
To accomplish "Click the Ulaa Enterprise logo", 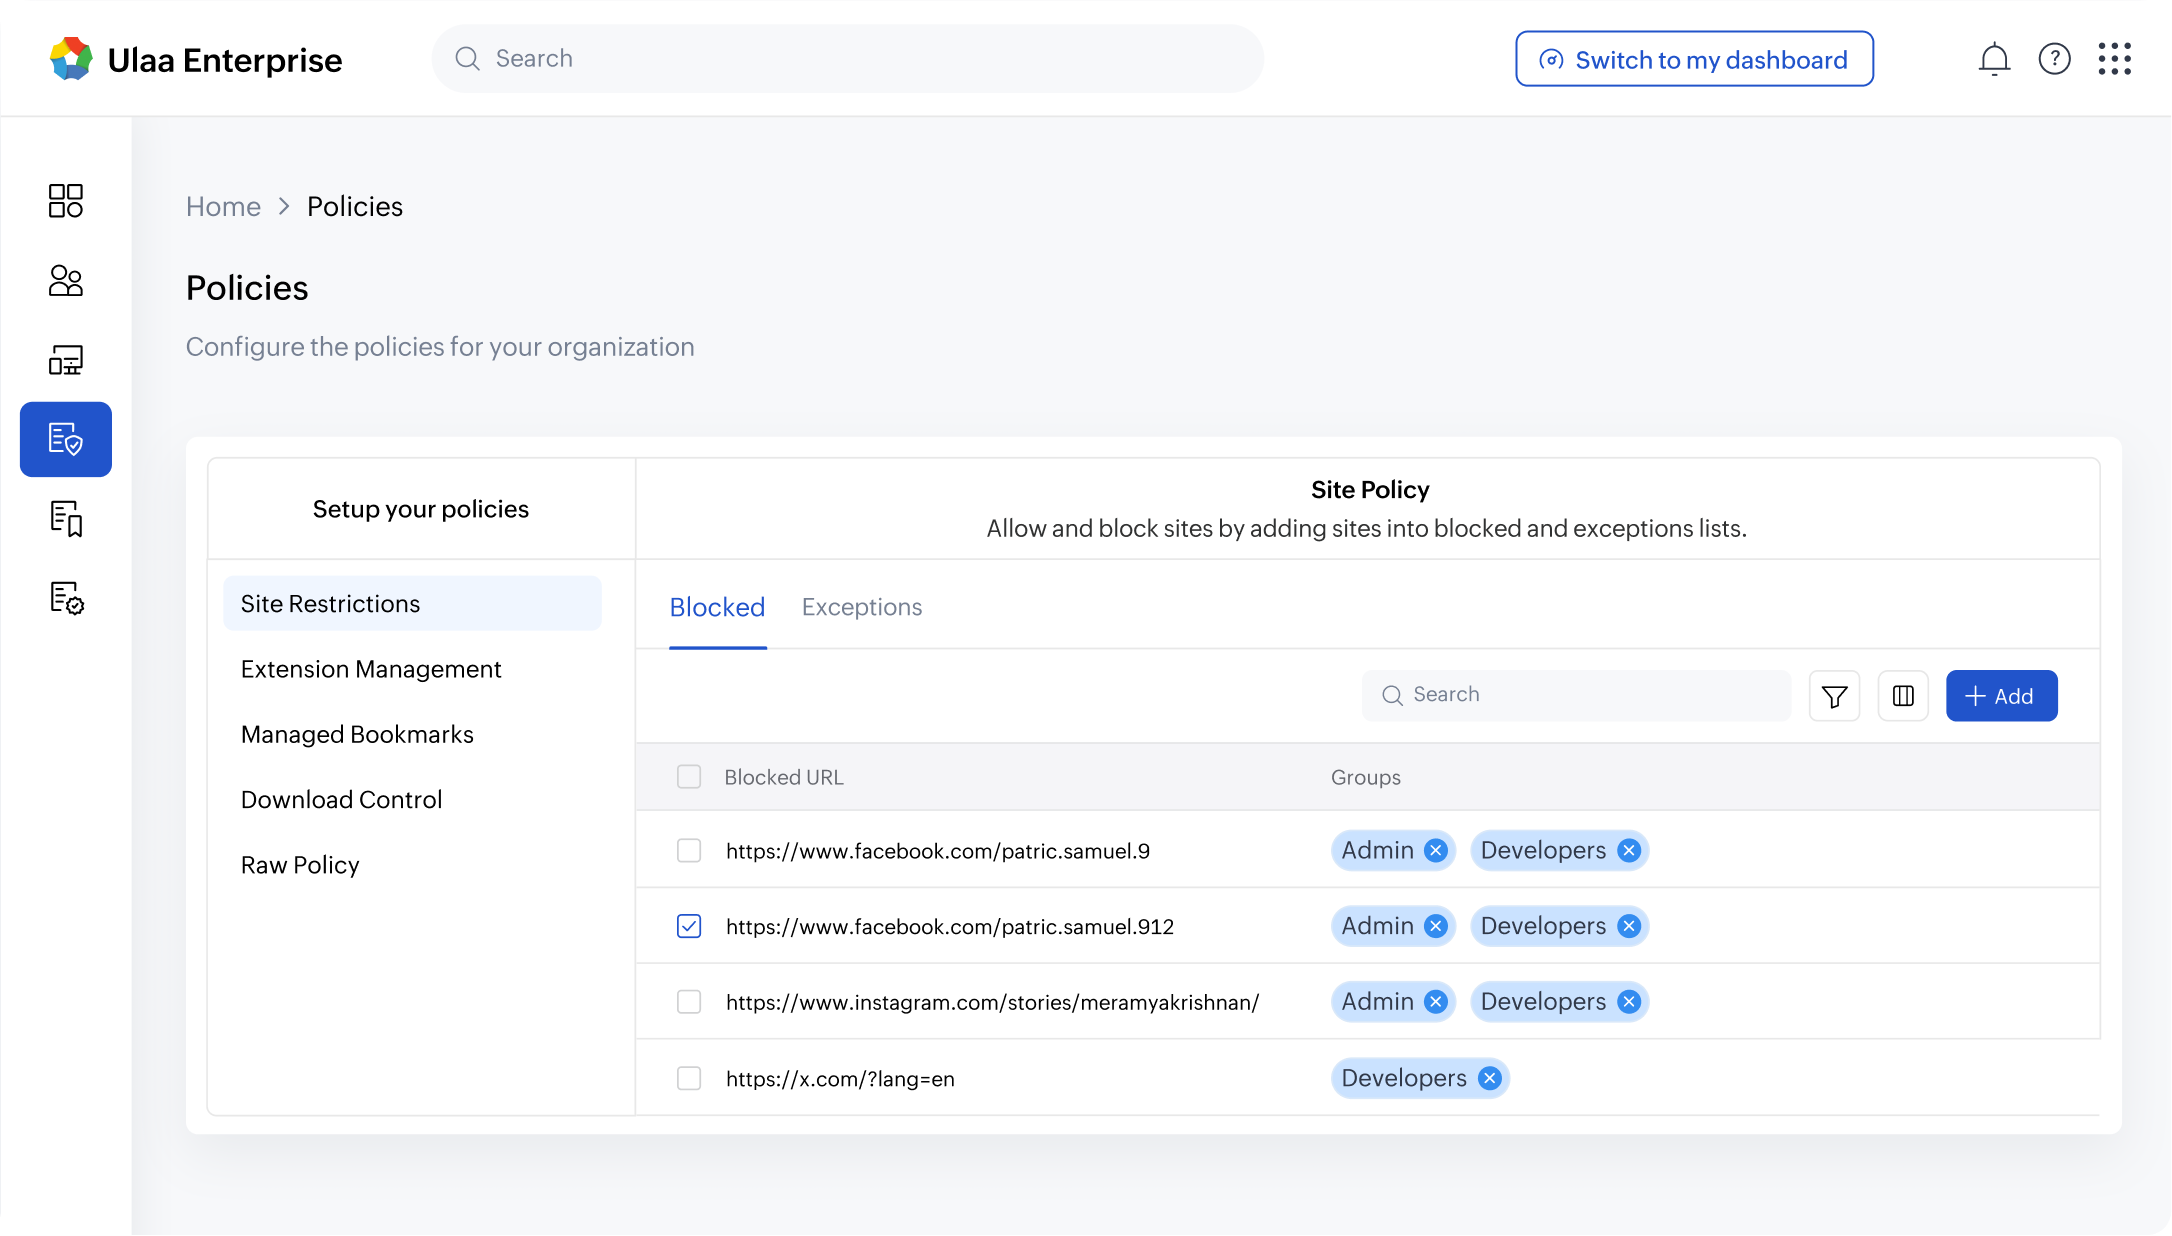I will pos(196,60).
